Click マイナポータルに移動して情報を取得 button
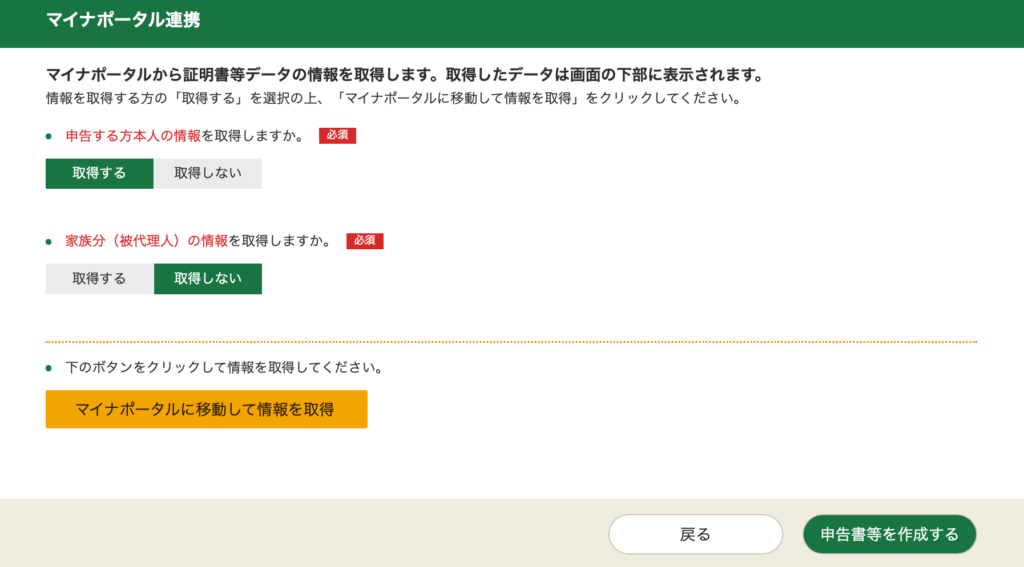Image resolution: width=1024 pixels, height=567 pixels. (206, 409)
